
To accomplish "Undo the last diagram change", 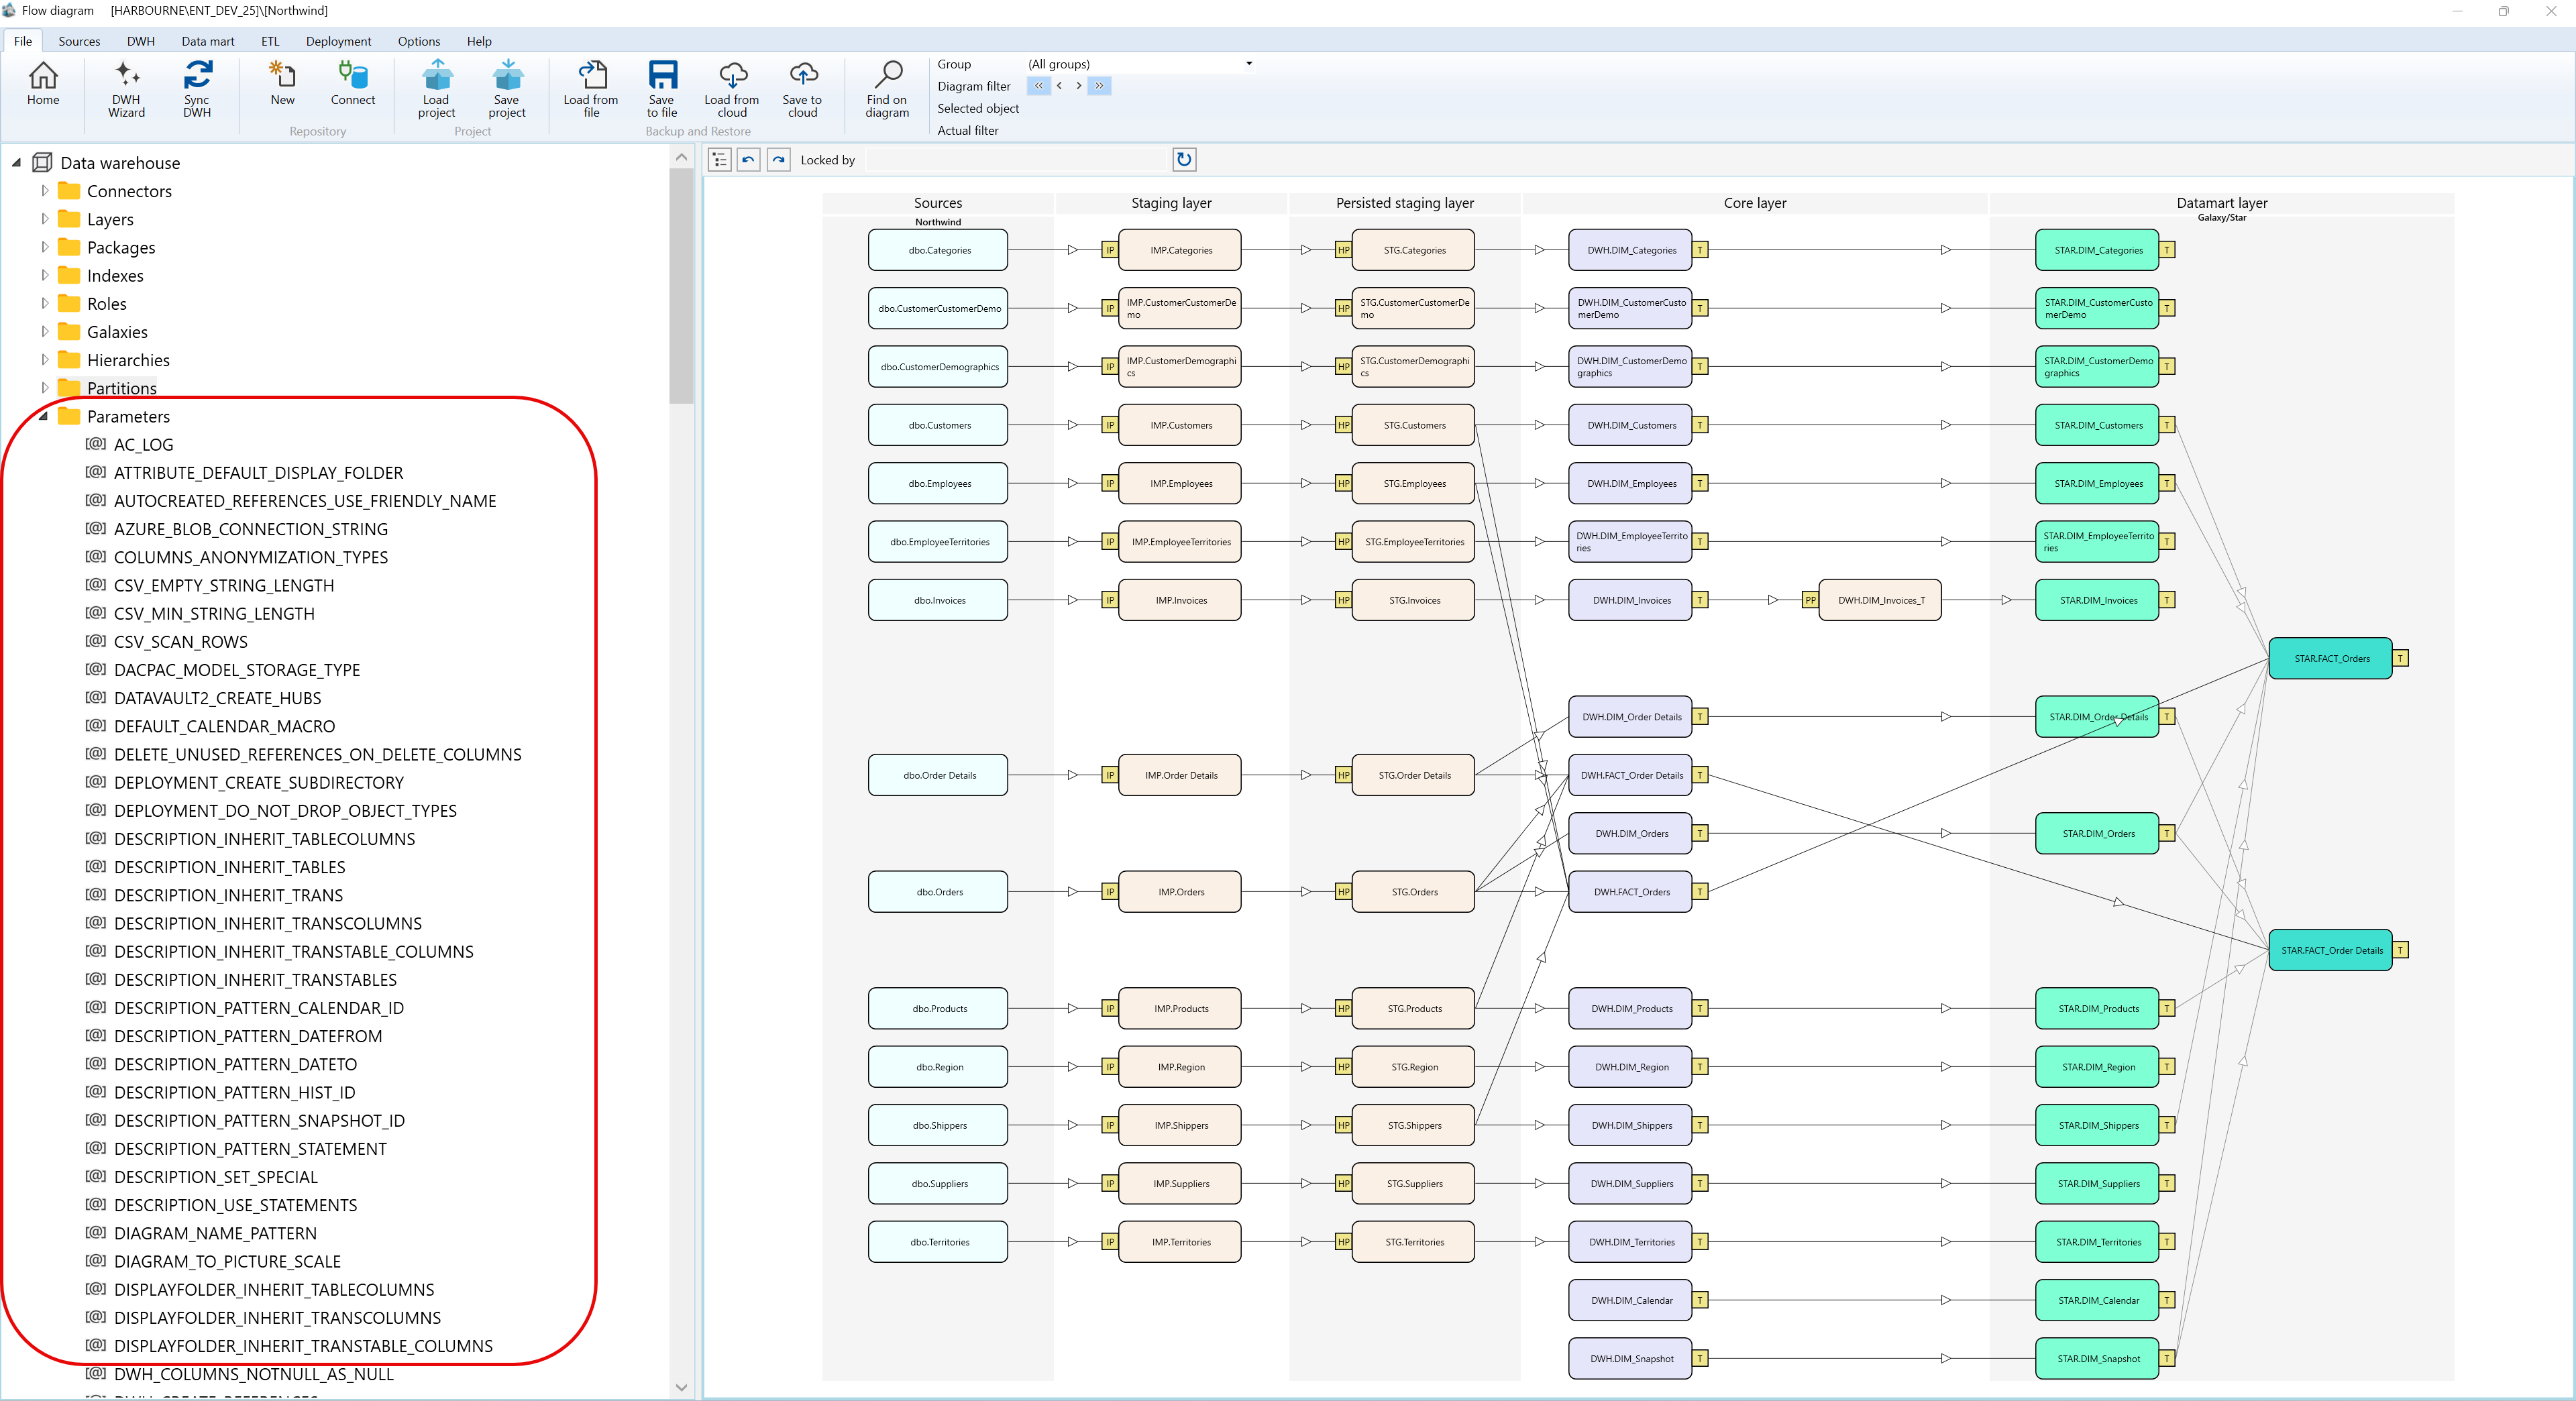I will click(749, 160).
